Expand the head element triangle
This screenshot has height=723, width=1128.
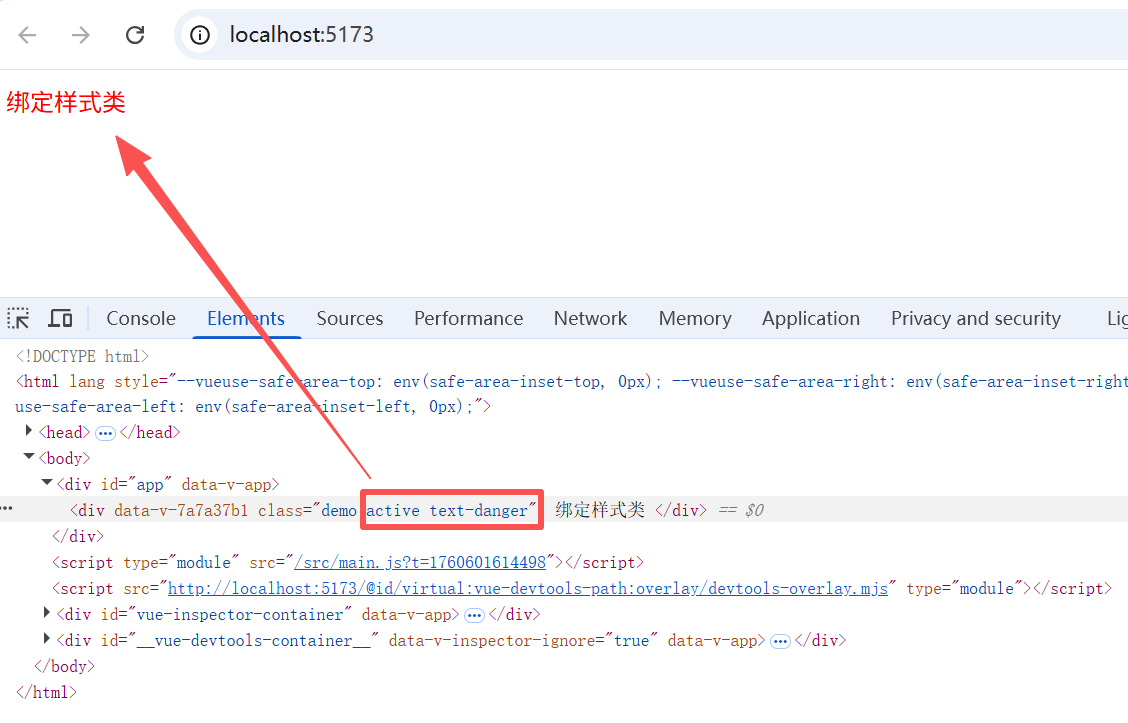(29, 430)
